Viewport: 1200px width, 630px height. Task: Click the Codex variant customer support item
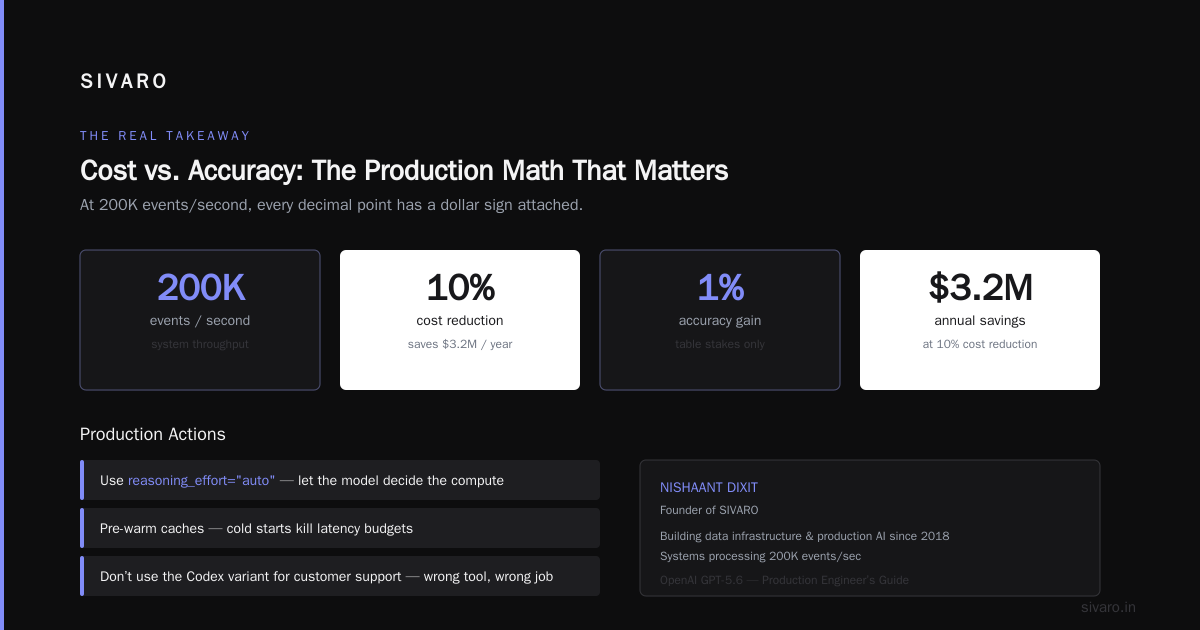pos(340,576)
